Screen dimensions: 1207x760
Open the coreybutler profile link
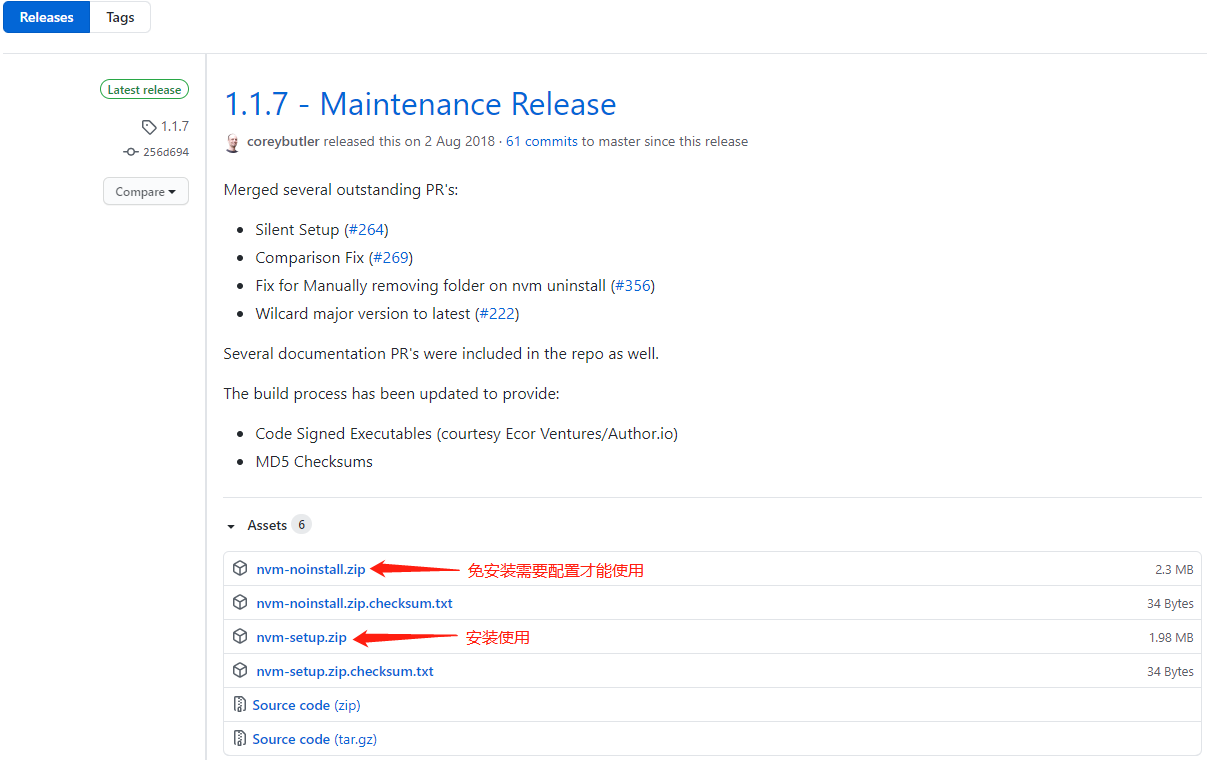(x=283, y=142)
